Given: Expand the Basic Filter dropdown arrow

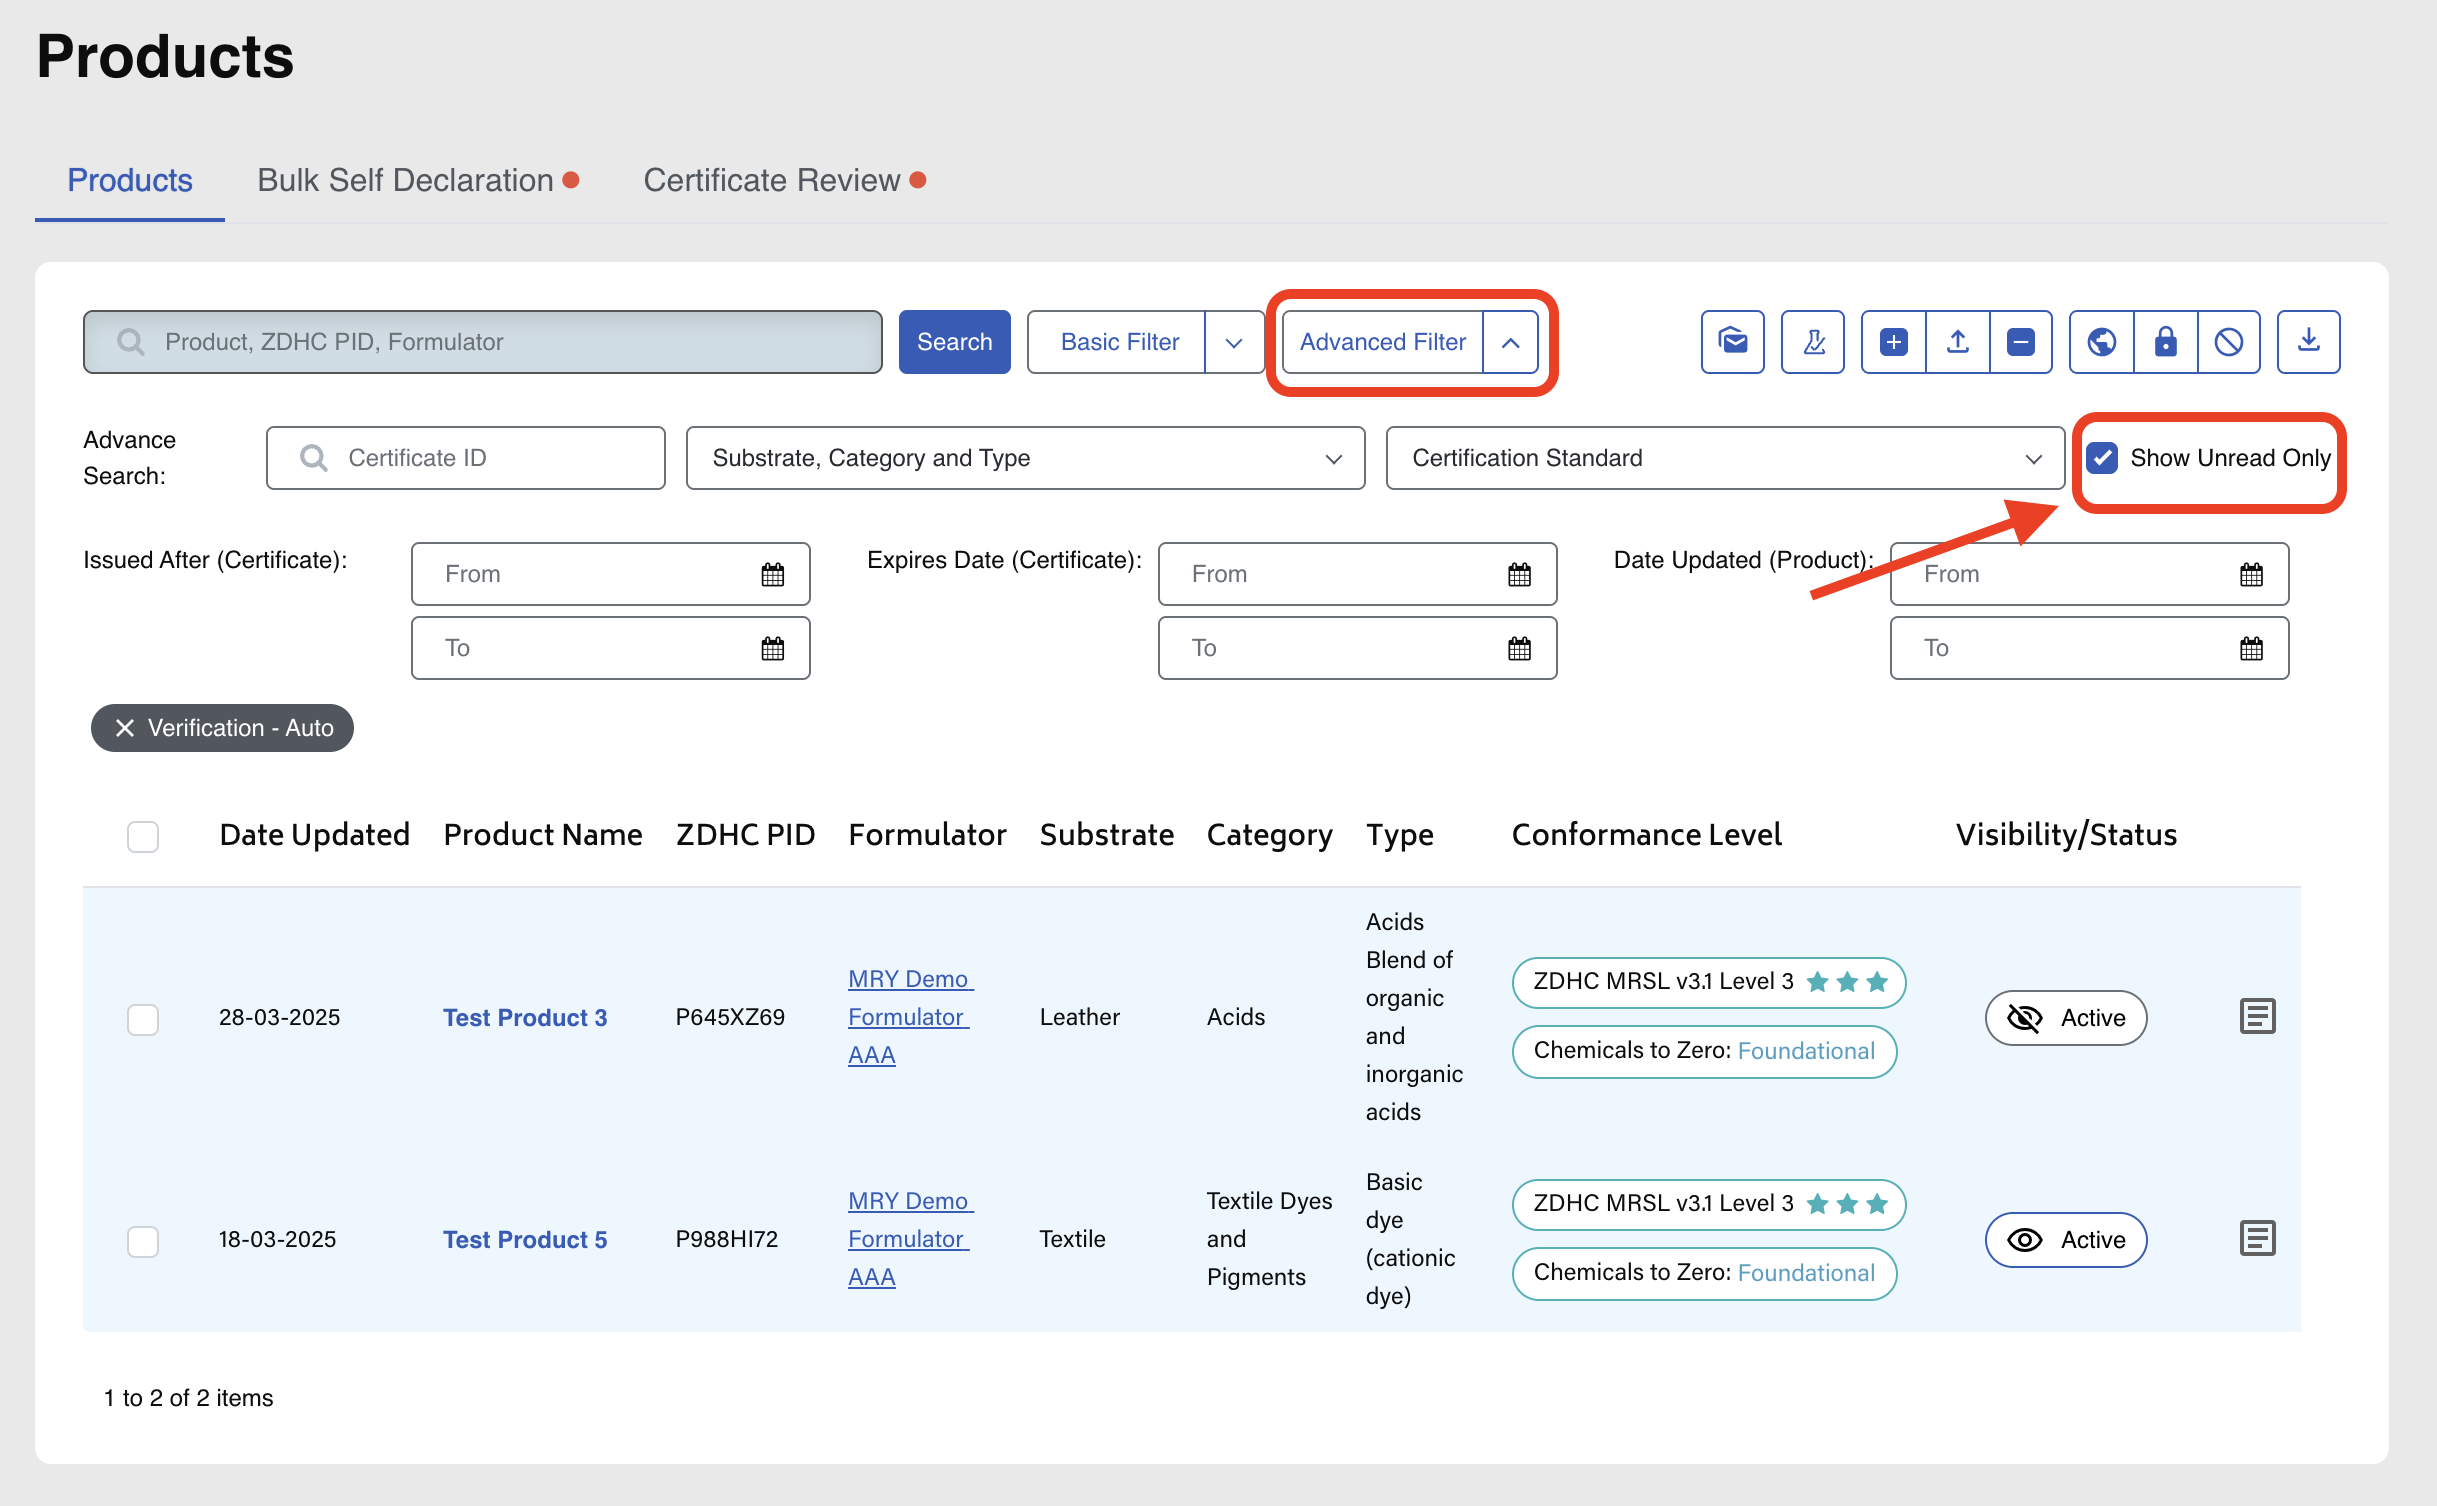Looking at the screenshot, I should point(1234,342).
